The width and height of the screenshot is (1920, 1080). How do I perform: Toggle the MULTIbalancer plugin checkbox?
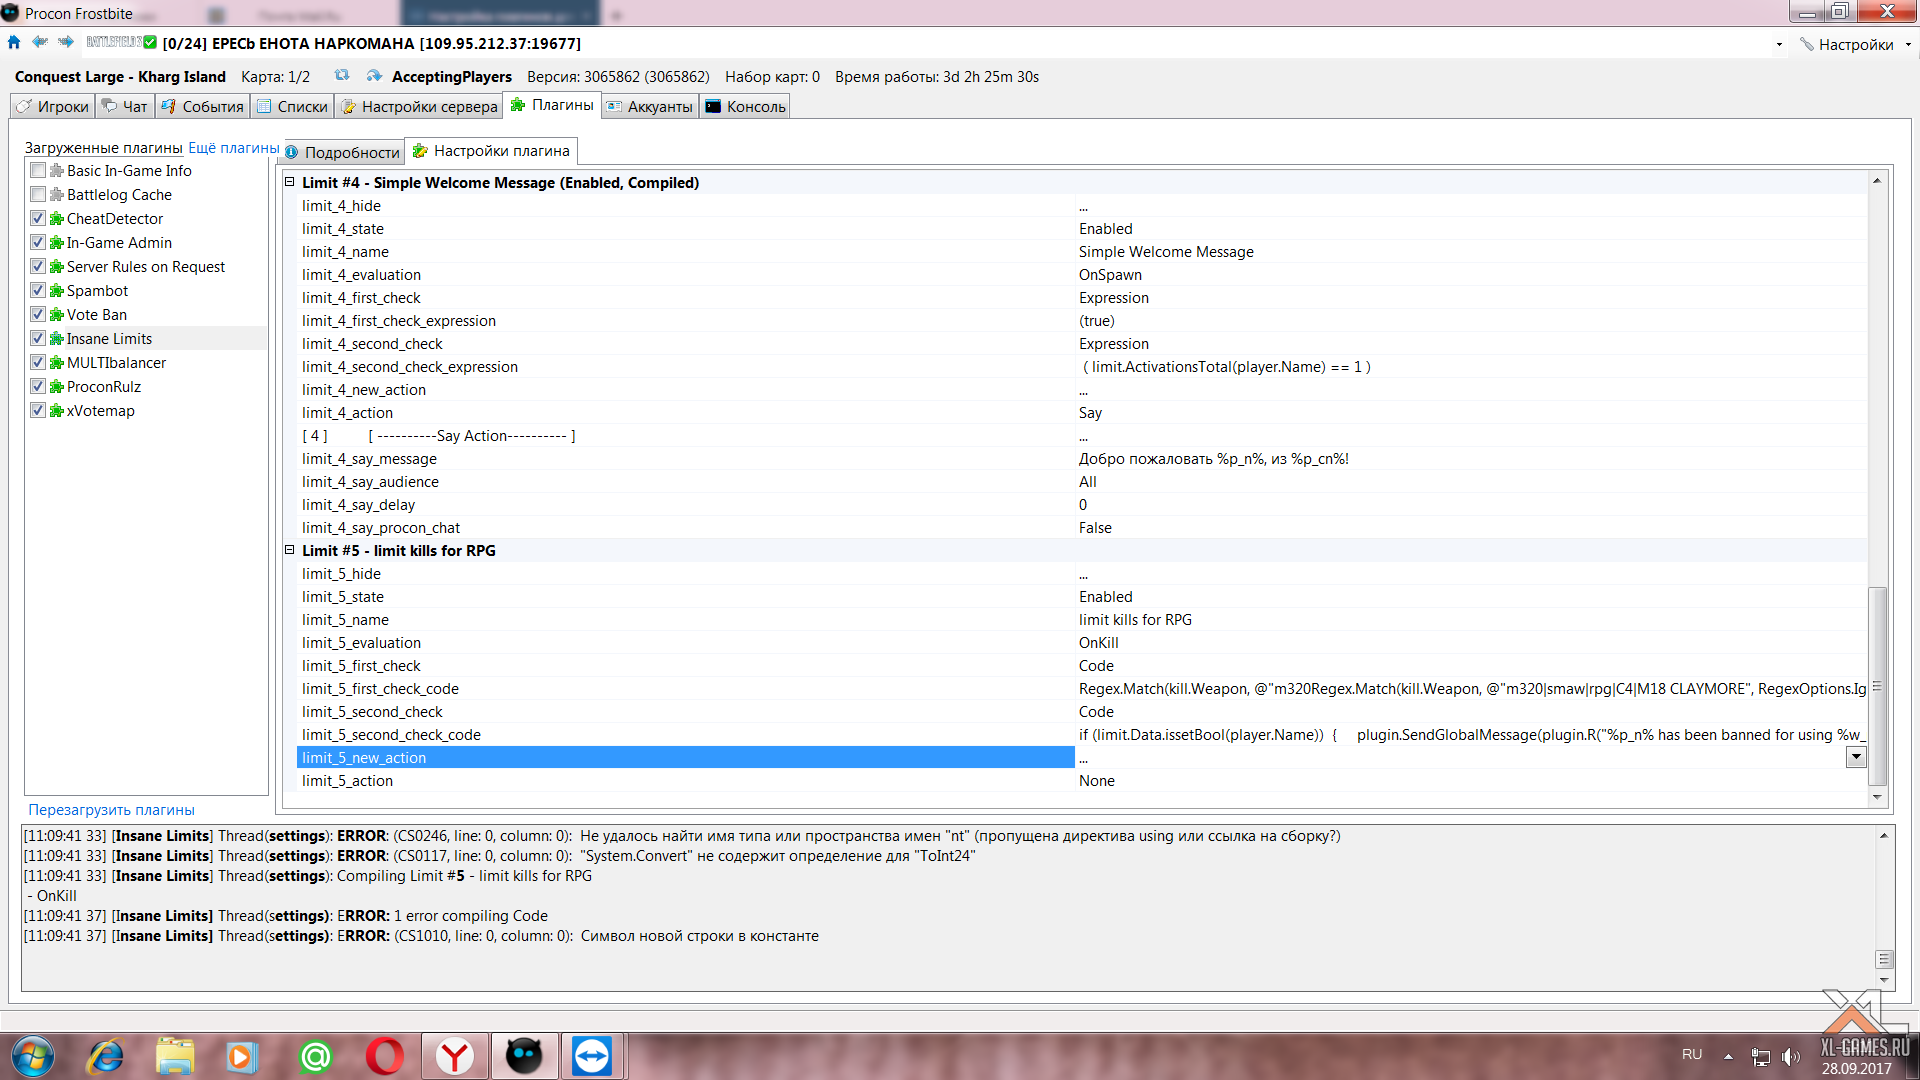[x=38, y=363]
